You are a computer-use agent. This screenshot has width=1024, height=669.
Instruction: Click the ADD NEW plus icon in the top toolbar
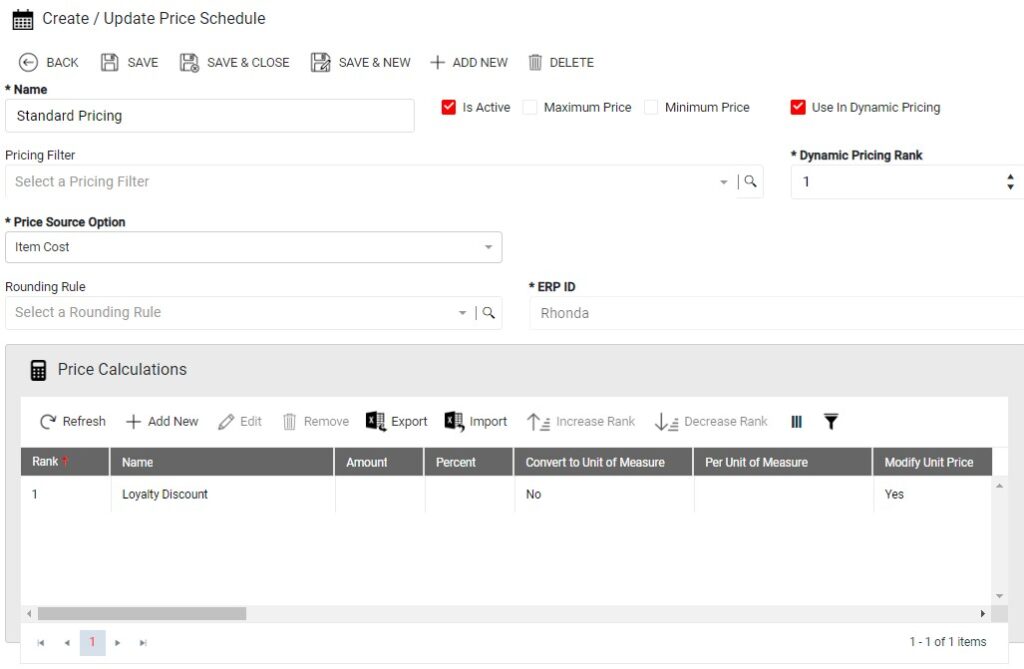point(438,62)
